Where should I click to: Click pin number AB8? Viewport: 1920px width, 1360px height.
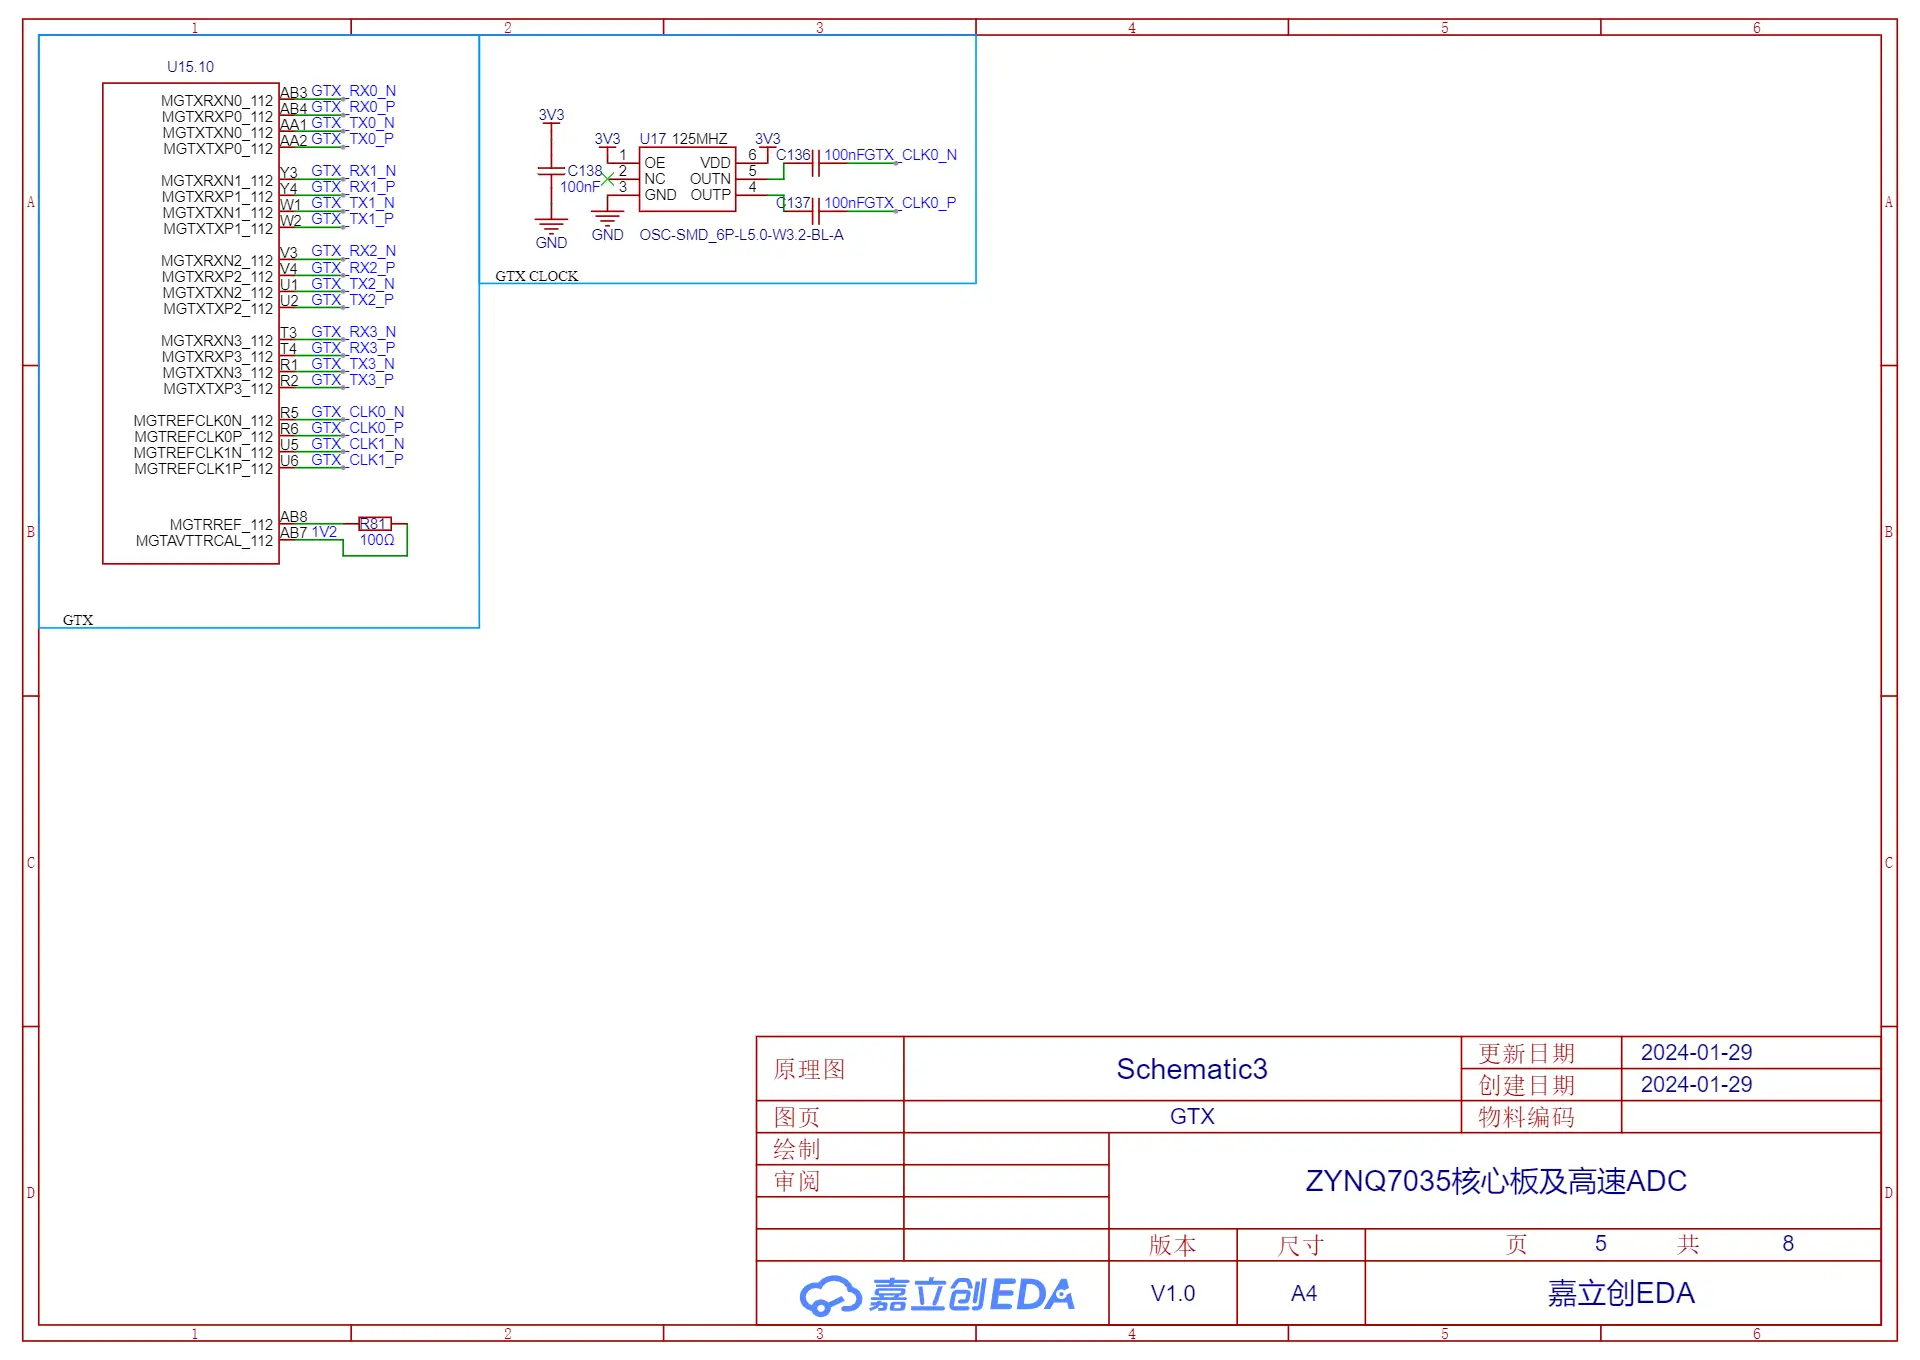(x=294, y=517)
